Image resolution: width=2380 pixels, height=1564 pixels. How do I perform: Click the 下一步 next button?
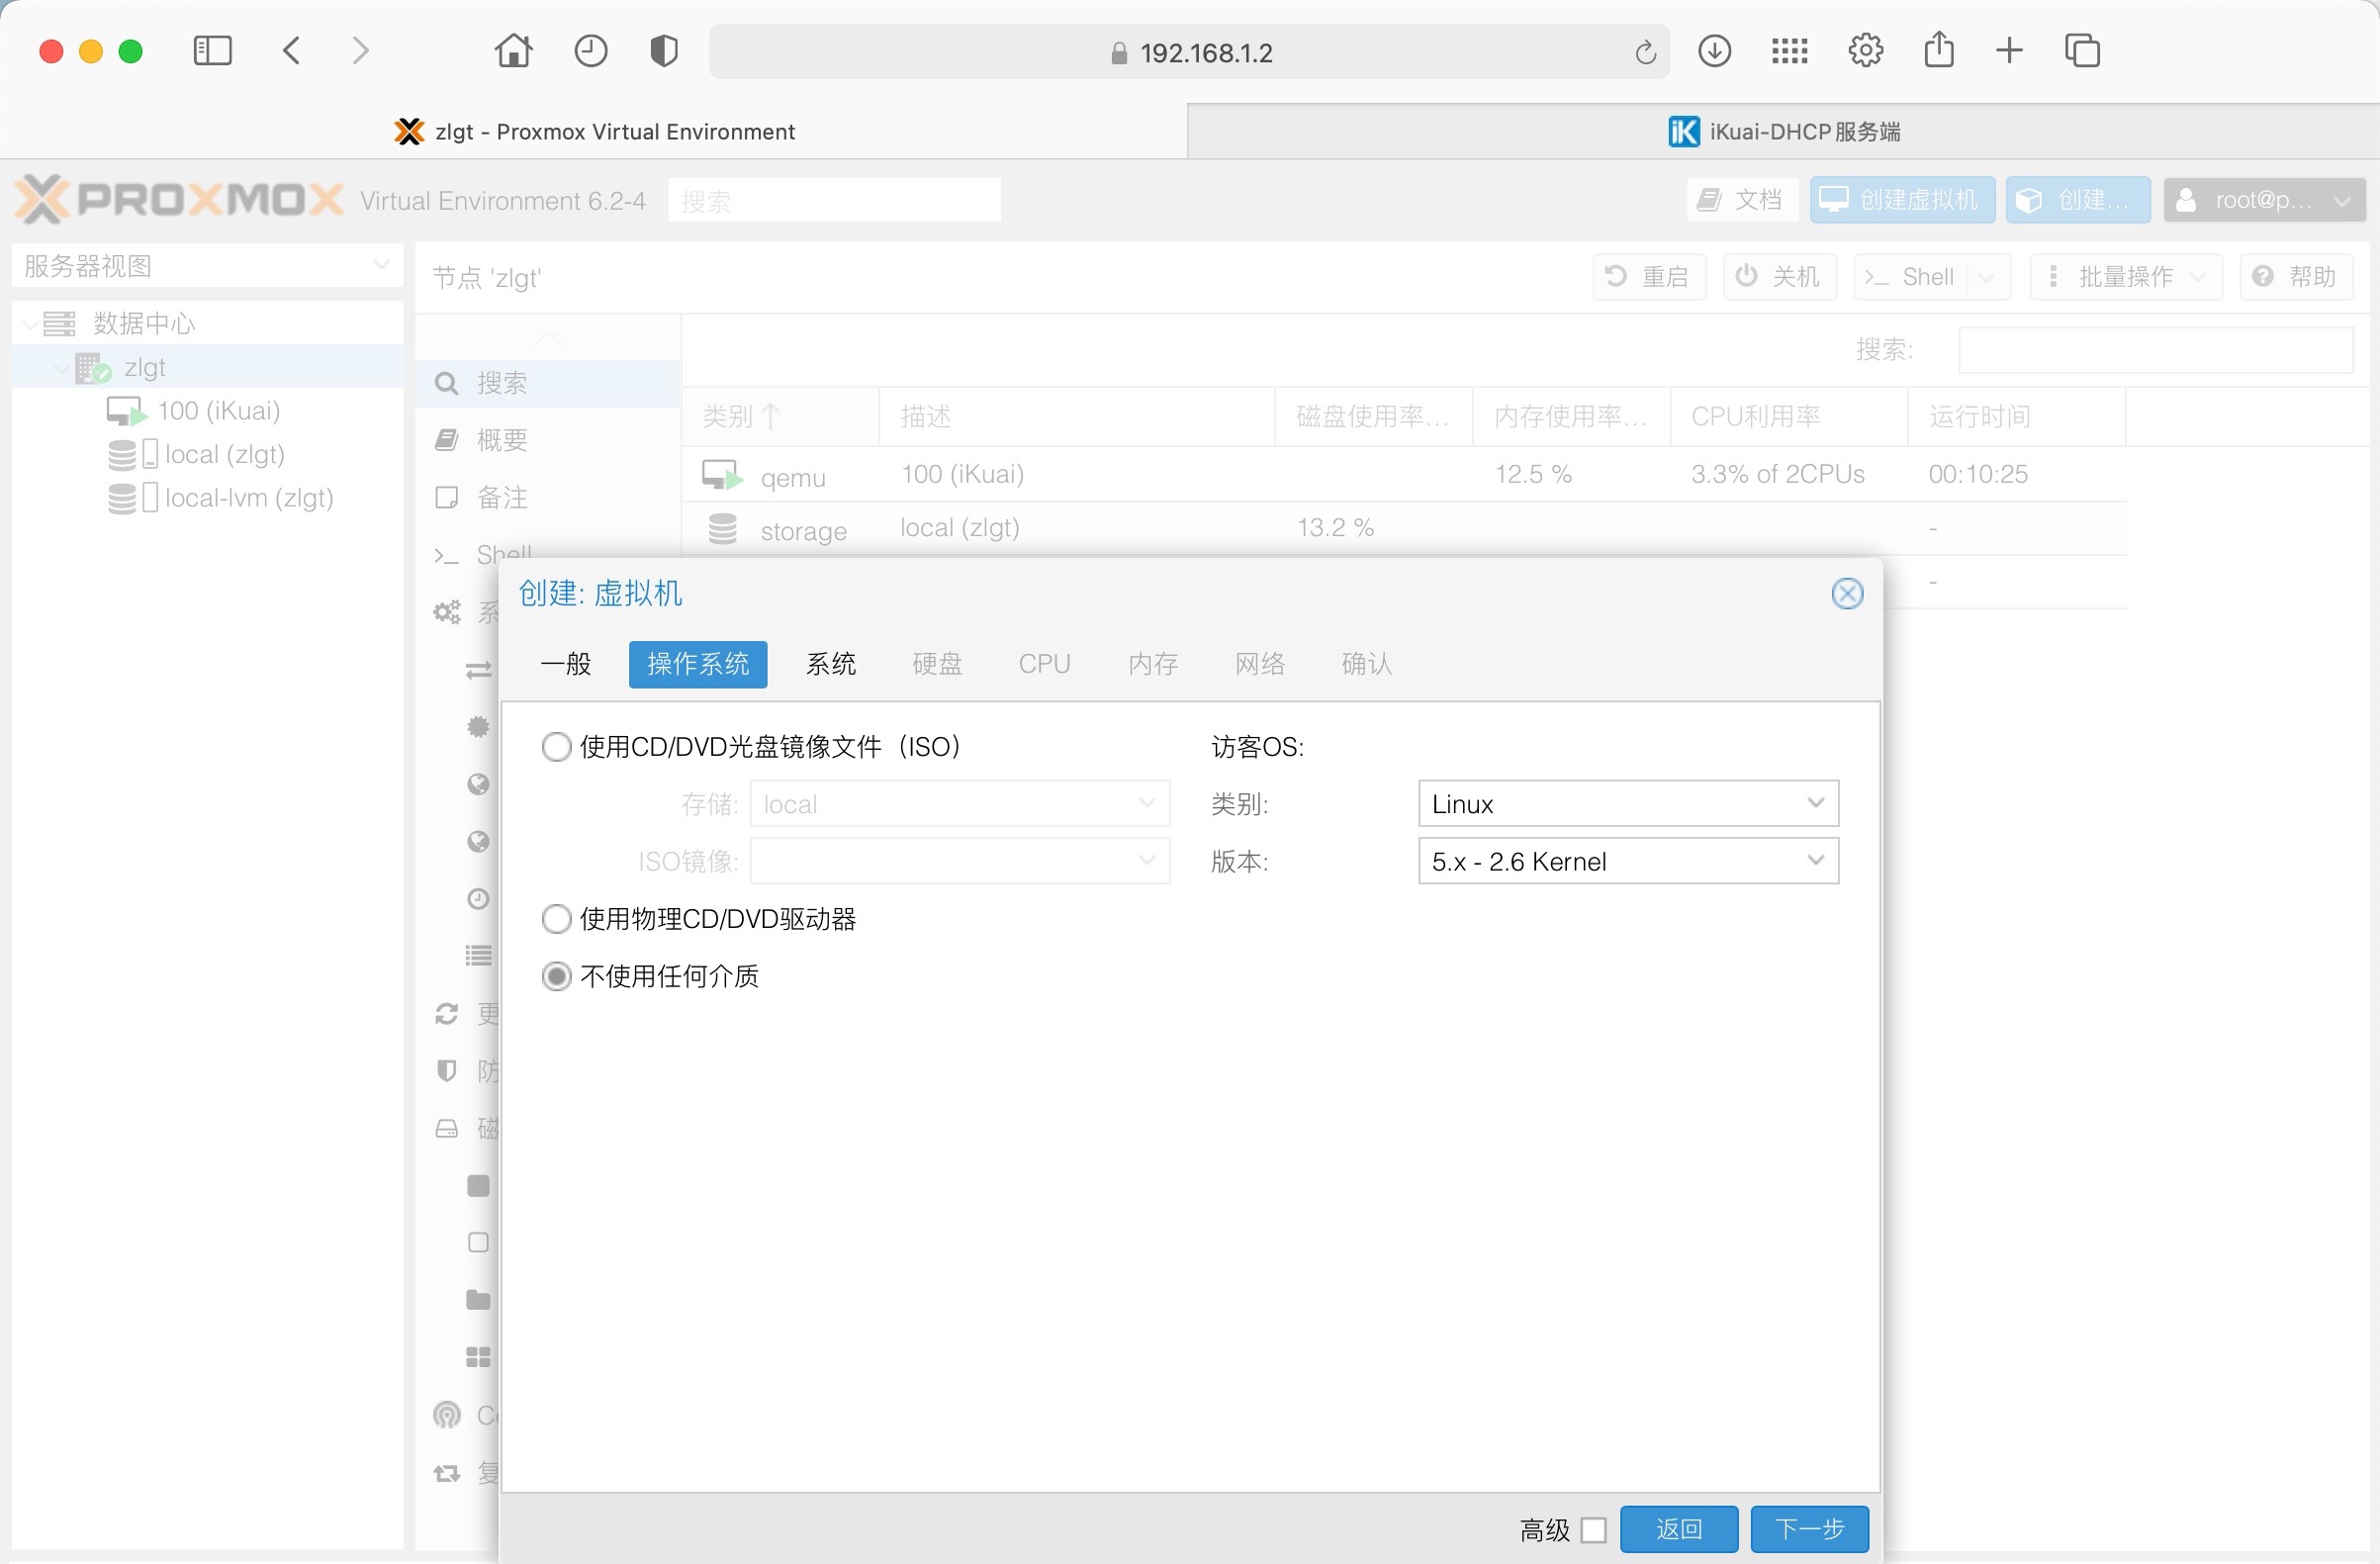click(x=1808, y=1529)
